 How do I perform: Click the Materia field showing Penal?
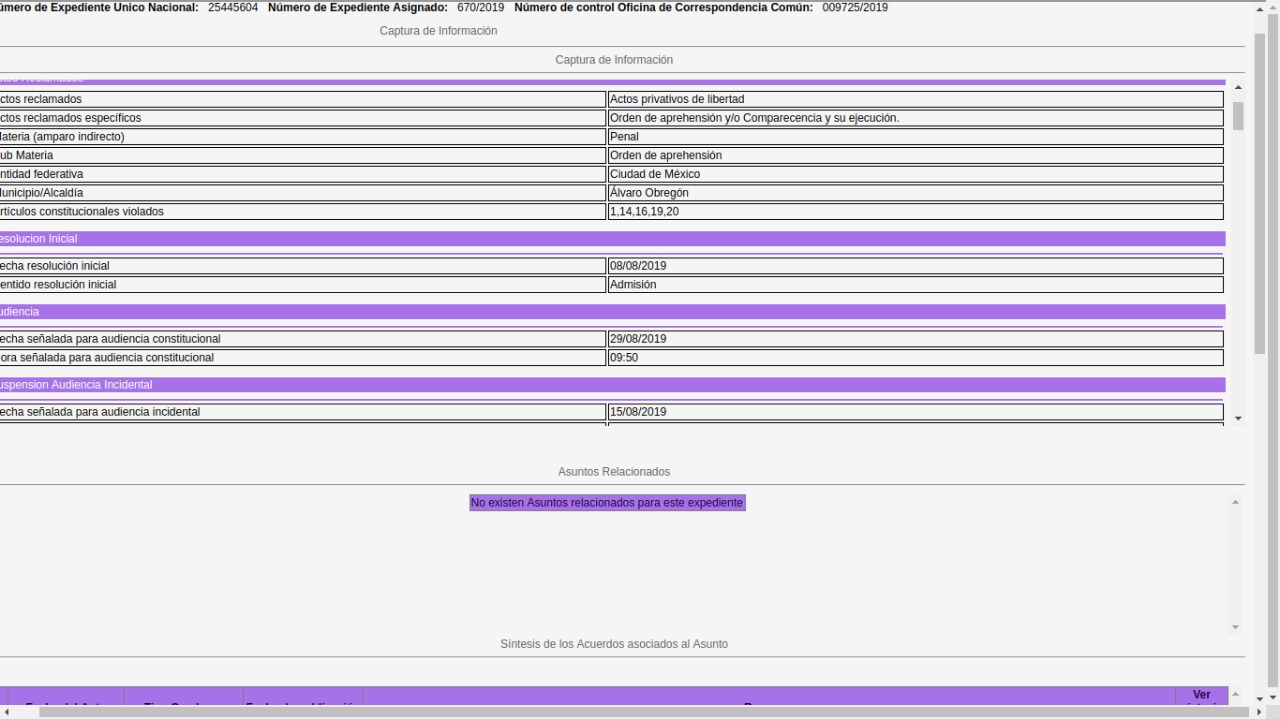click(915, 137)
